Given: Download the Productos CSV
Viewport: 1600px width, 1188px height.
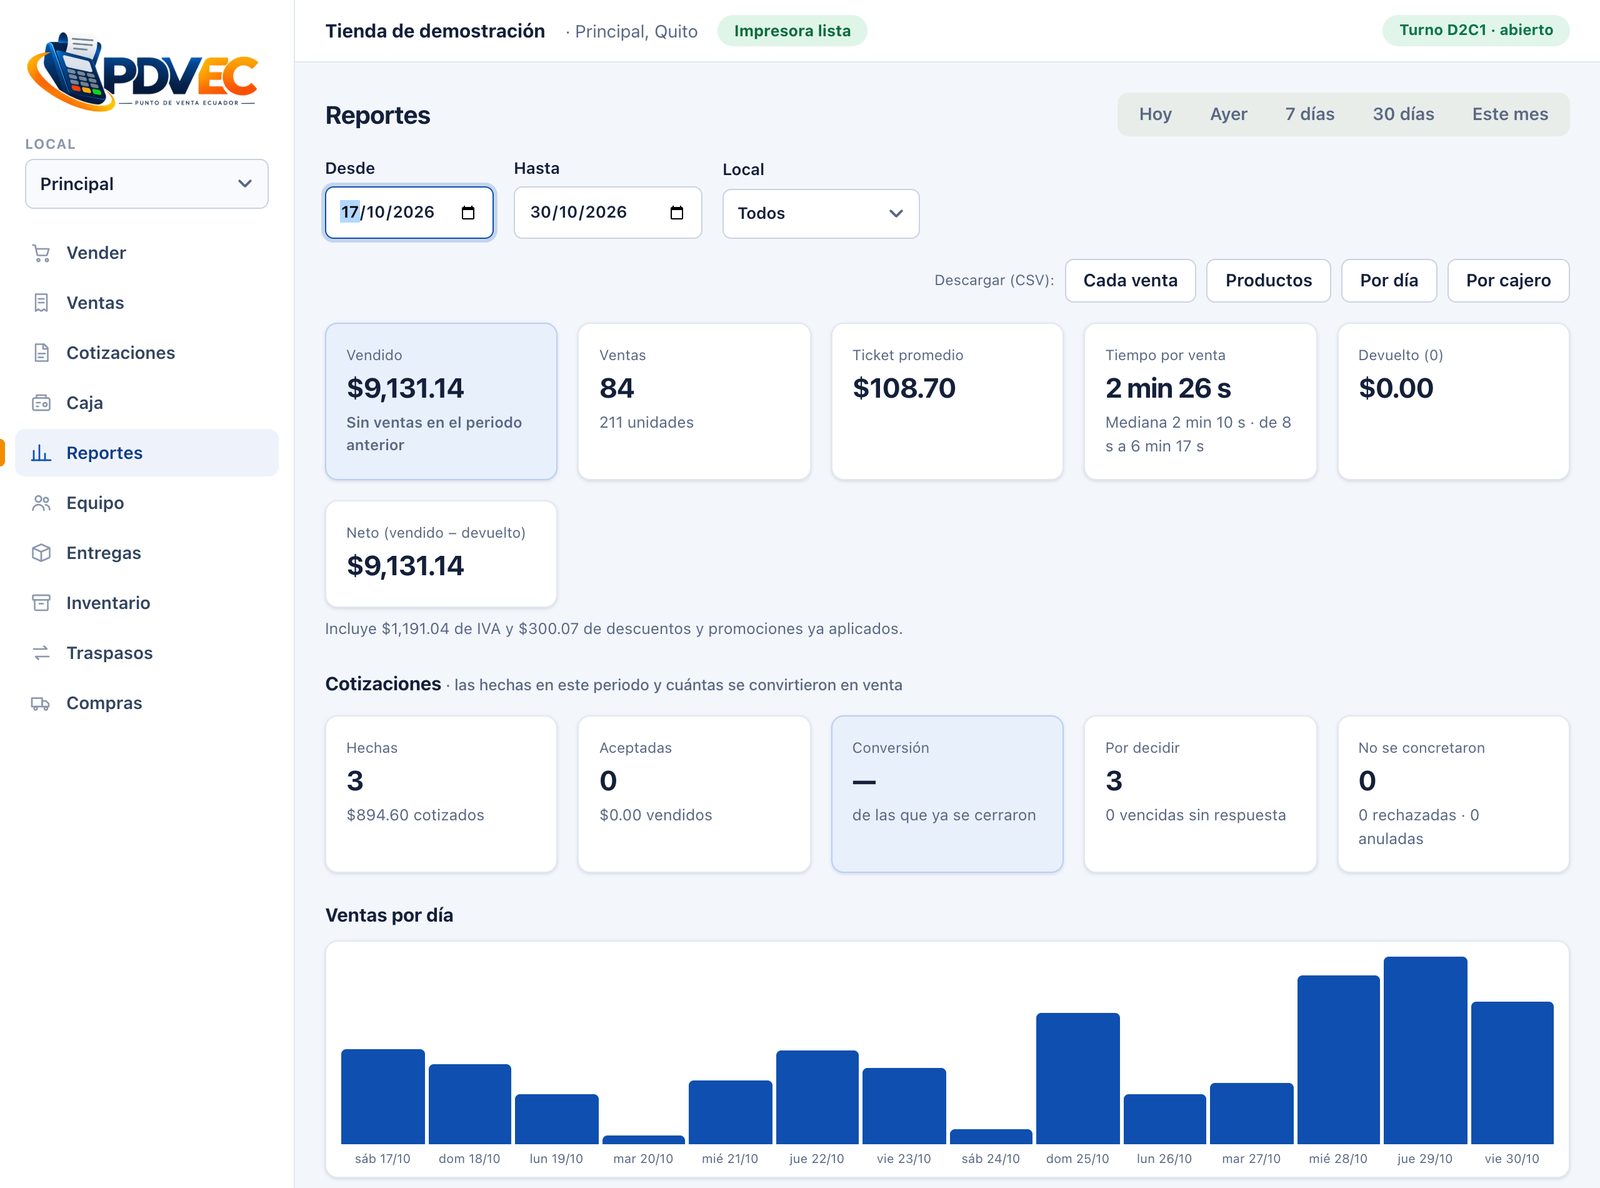Looking at the screenshot, I should [x=1268, y=281].
